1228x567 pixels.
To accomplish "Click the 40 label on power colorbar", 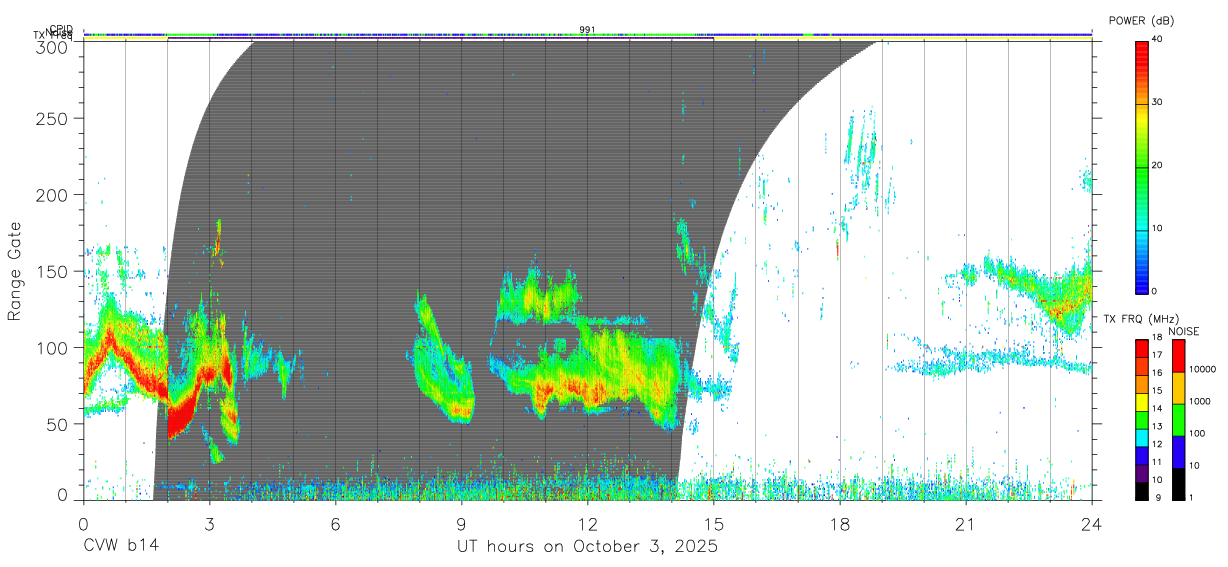I will tap(1159, 40).
